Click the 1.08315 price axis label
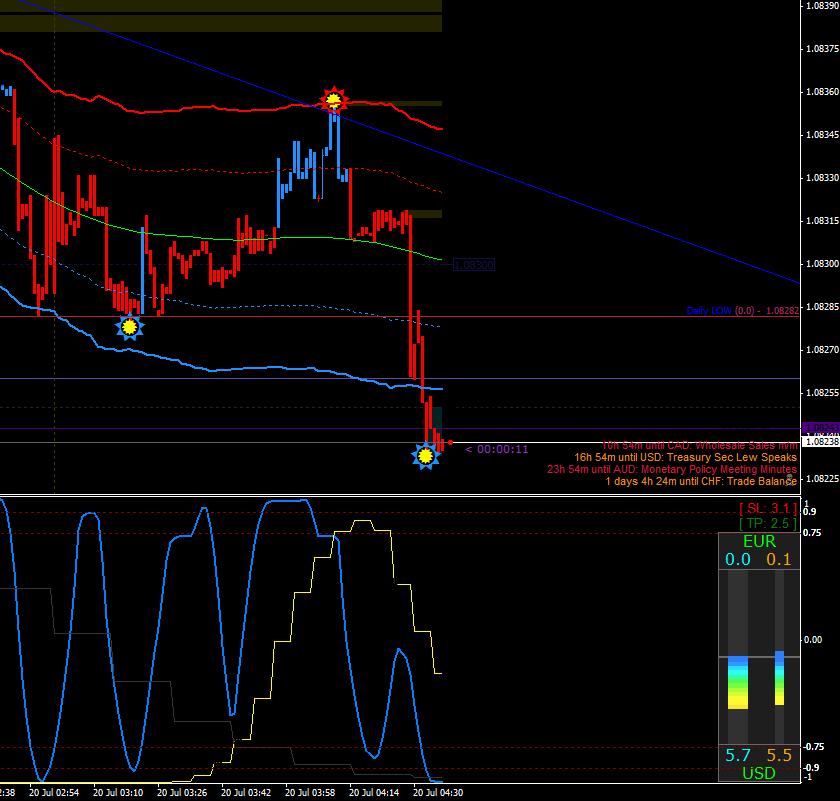 point(822,221)
